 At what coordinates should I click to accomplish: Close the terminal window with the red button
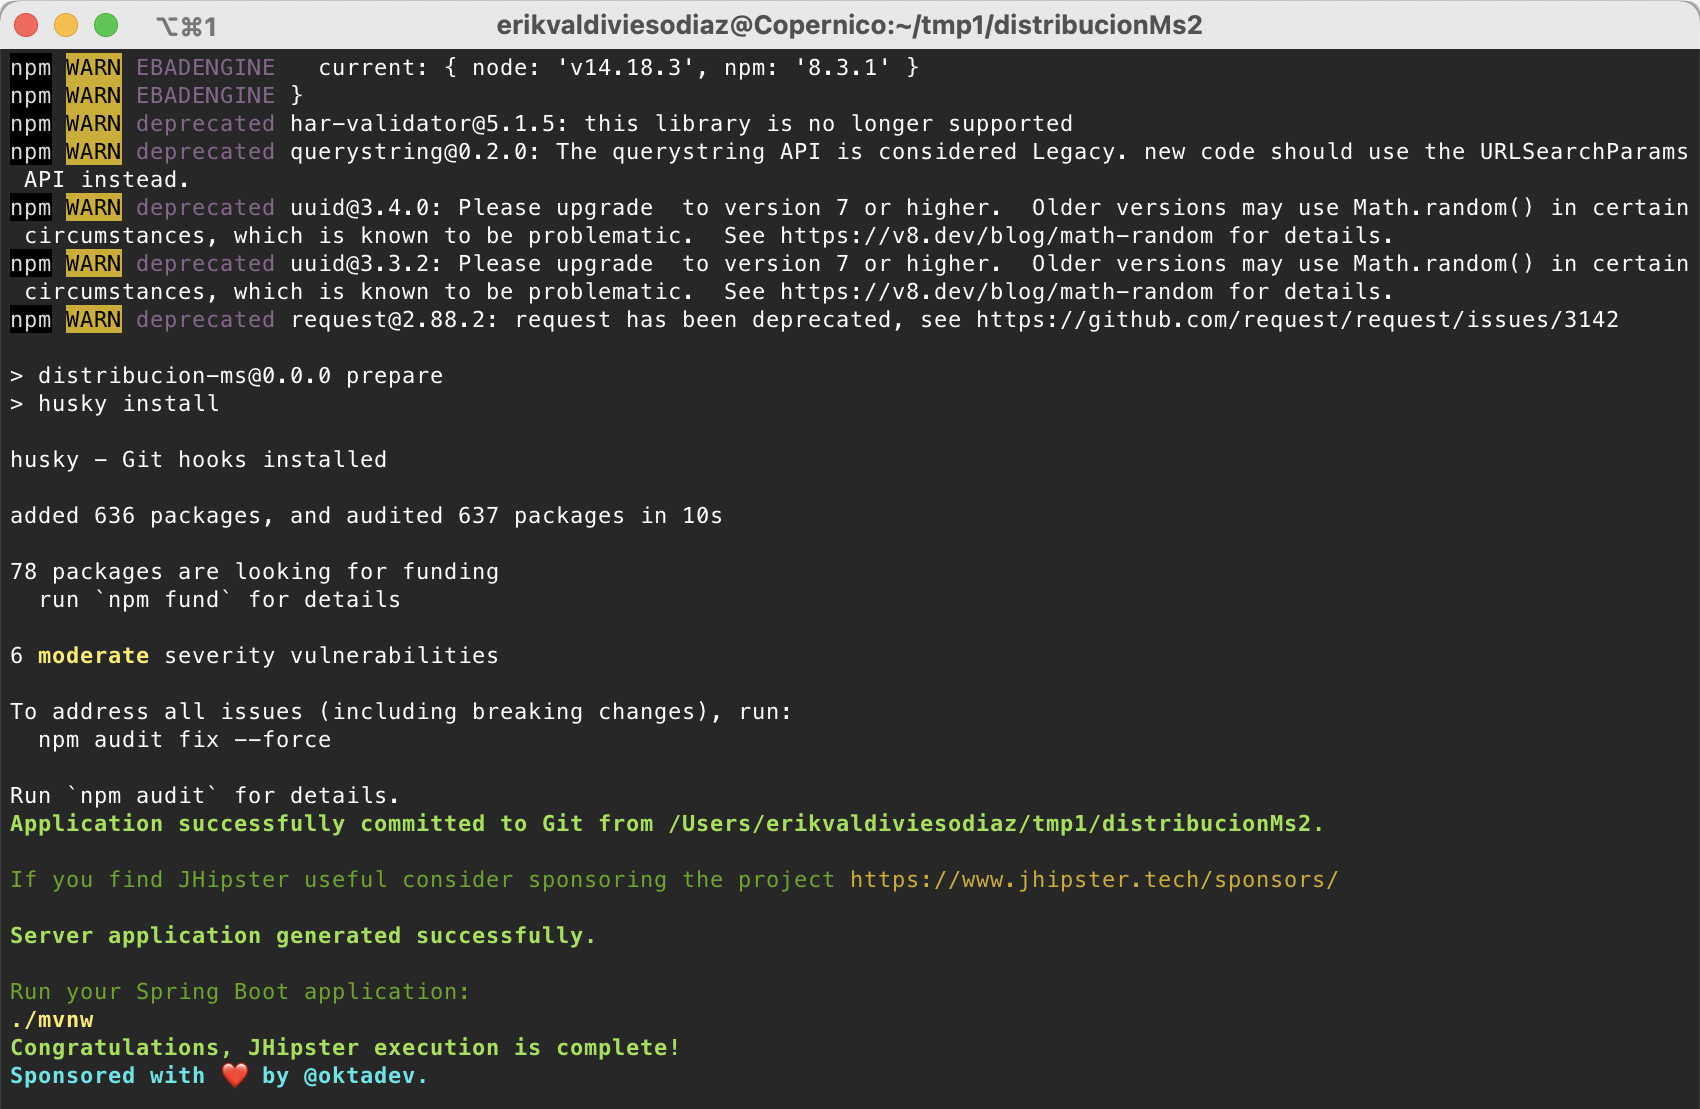pyautogui.click(x=26, y=25)
